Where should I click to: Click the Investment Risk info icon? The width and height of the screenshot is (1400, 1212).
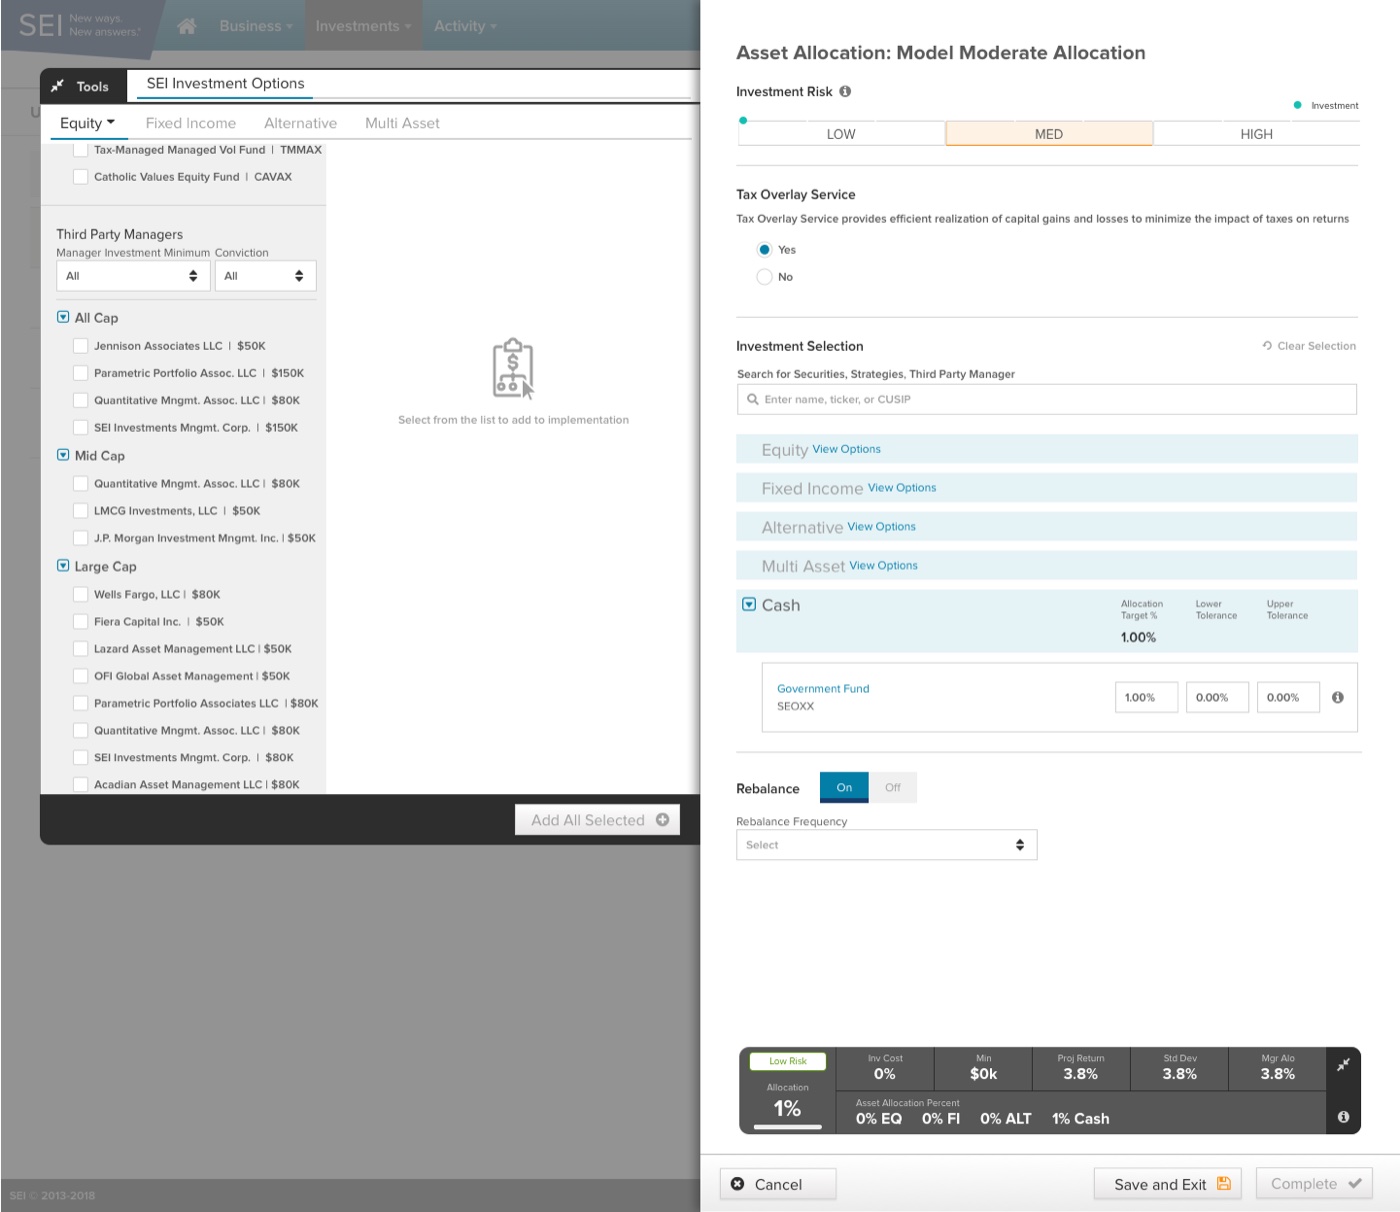click(845, 91)
